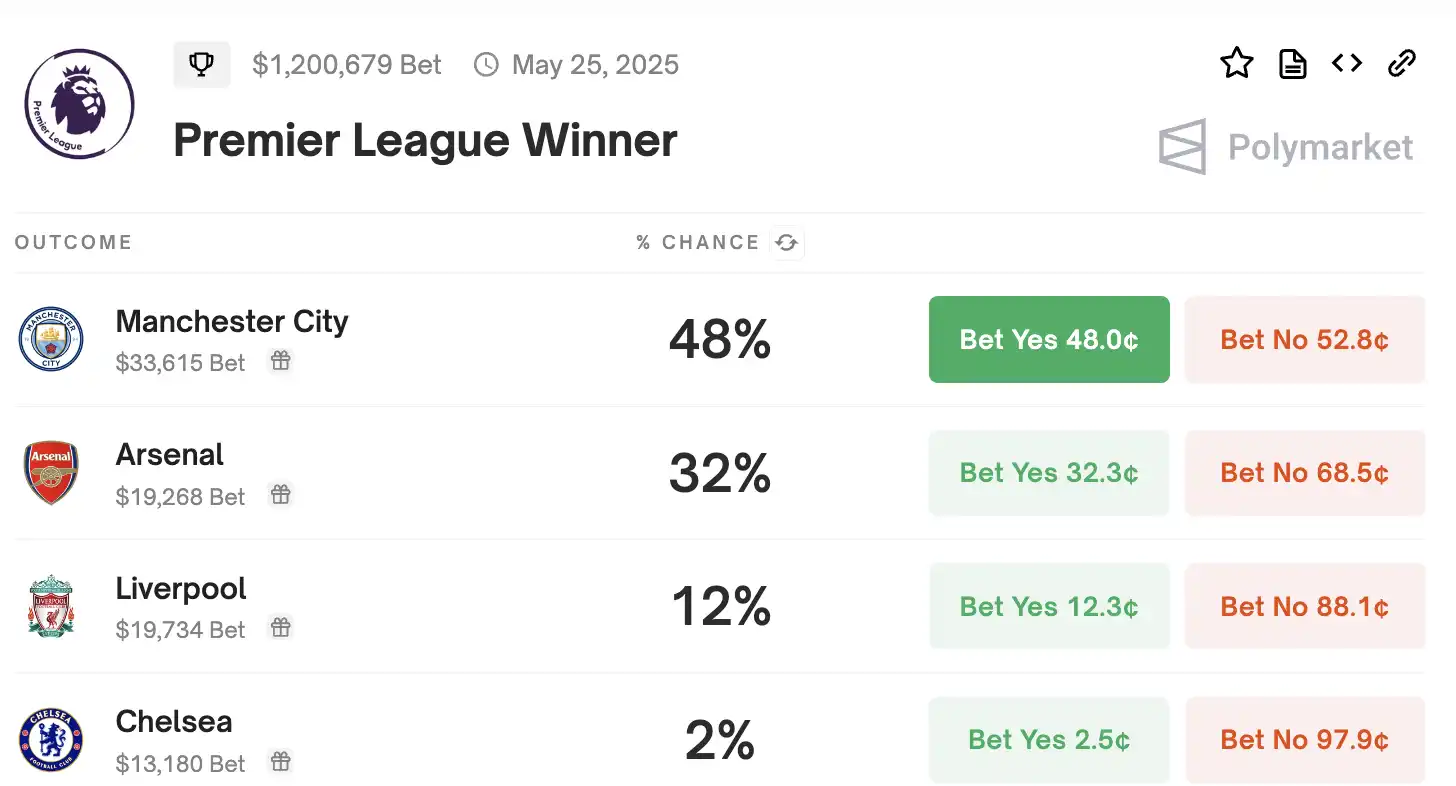
Task: Click the gift icon beside Chelsea
Action: (281, 761)
